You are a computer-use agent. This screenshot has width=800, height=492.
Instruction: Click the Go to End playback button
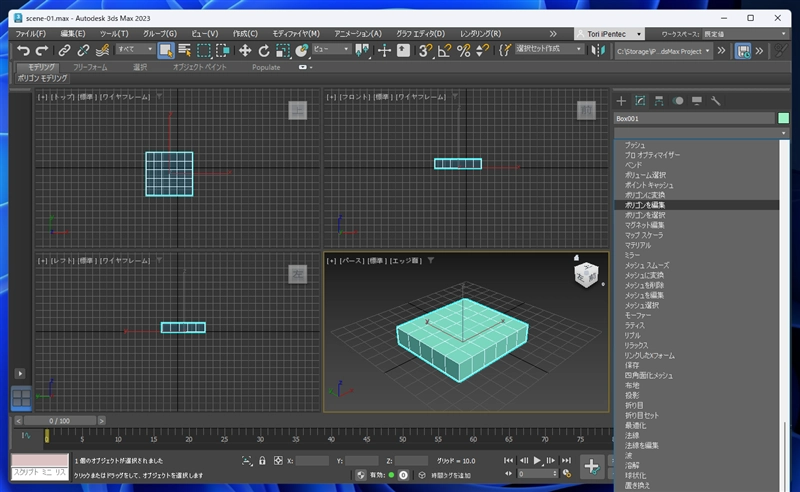566,460
